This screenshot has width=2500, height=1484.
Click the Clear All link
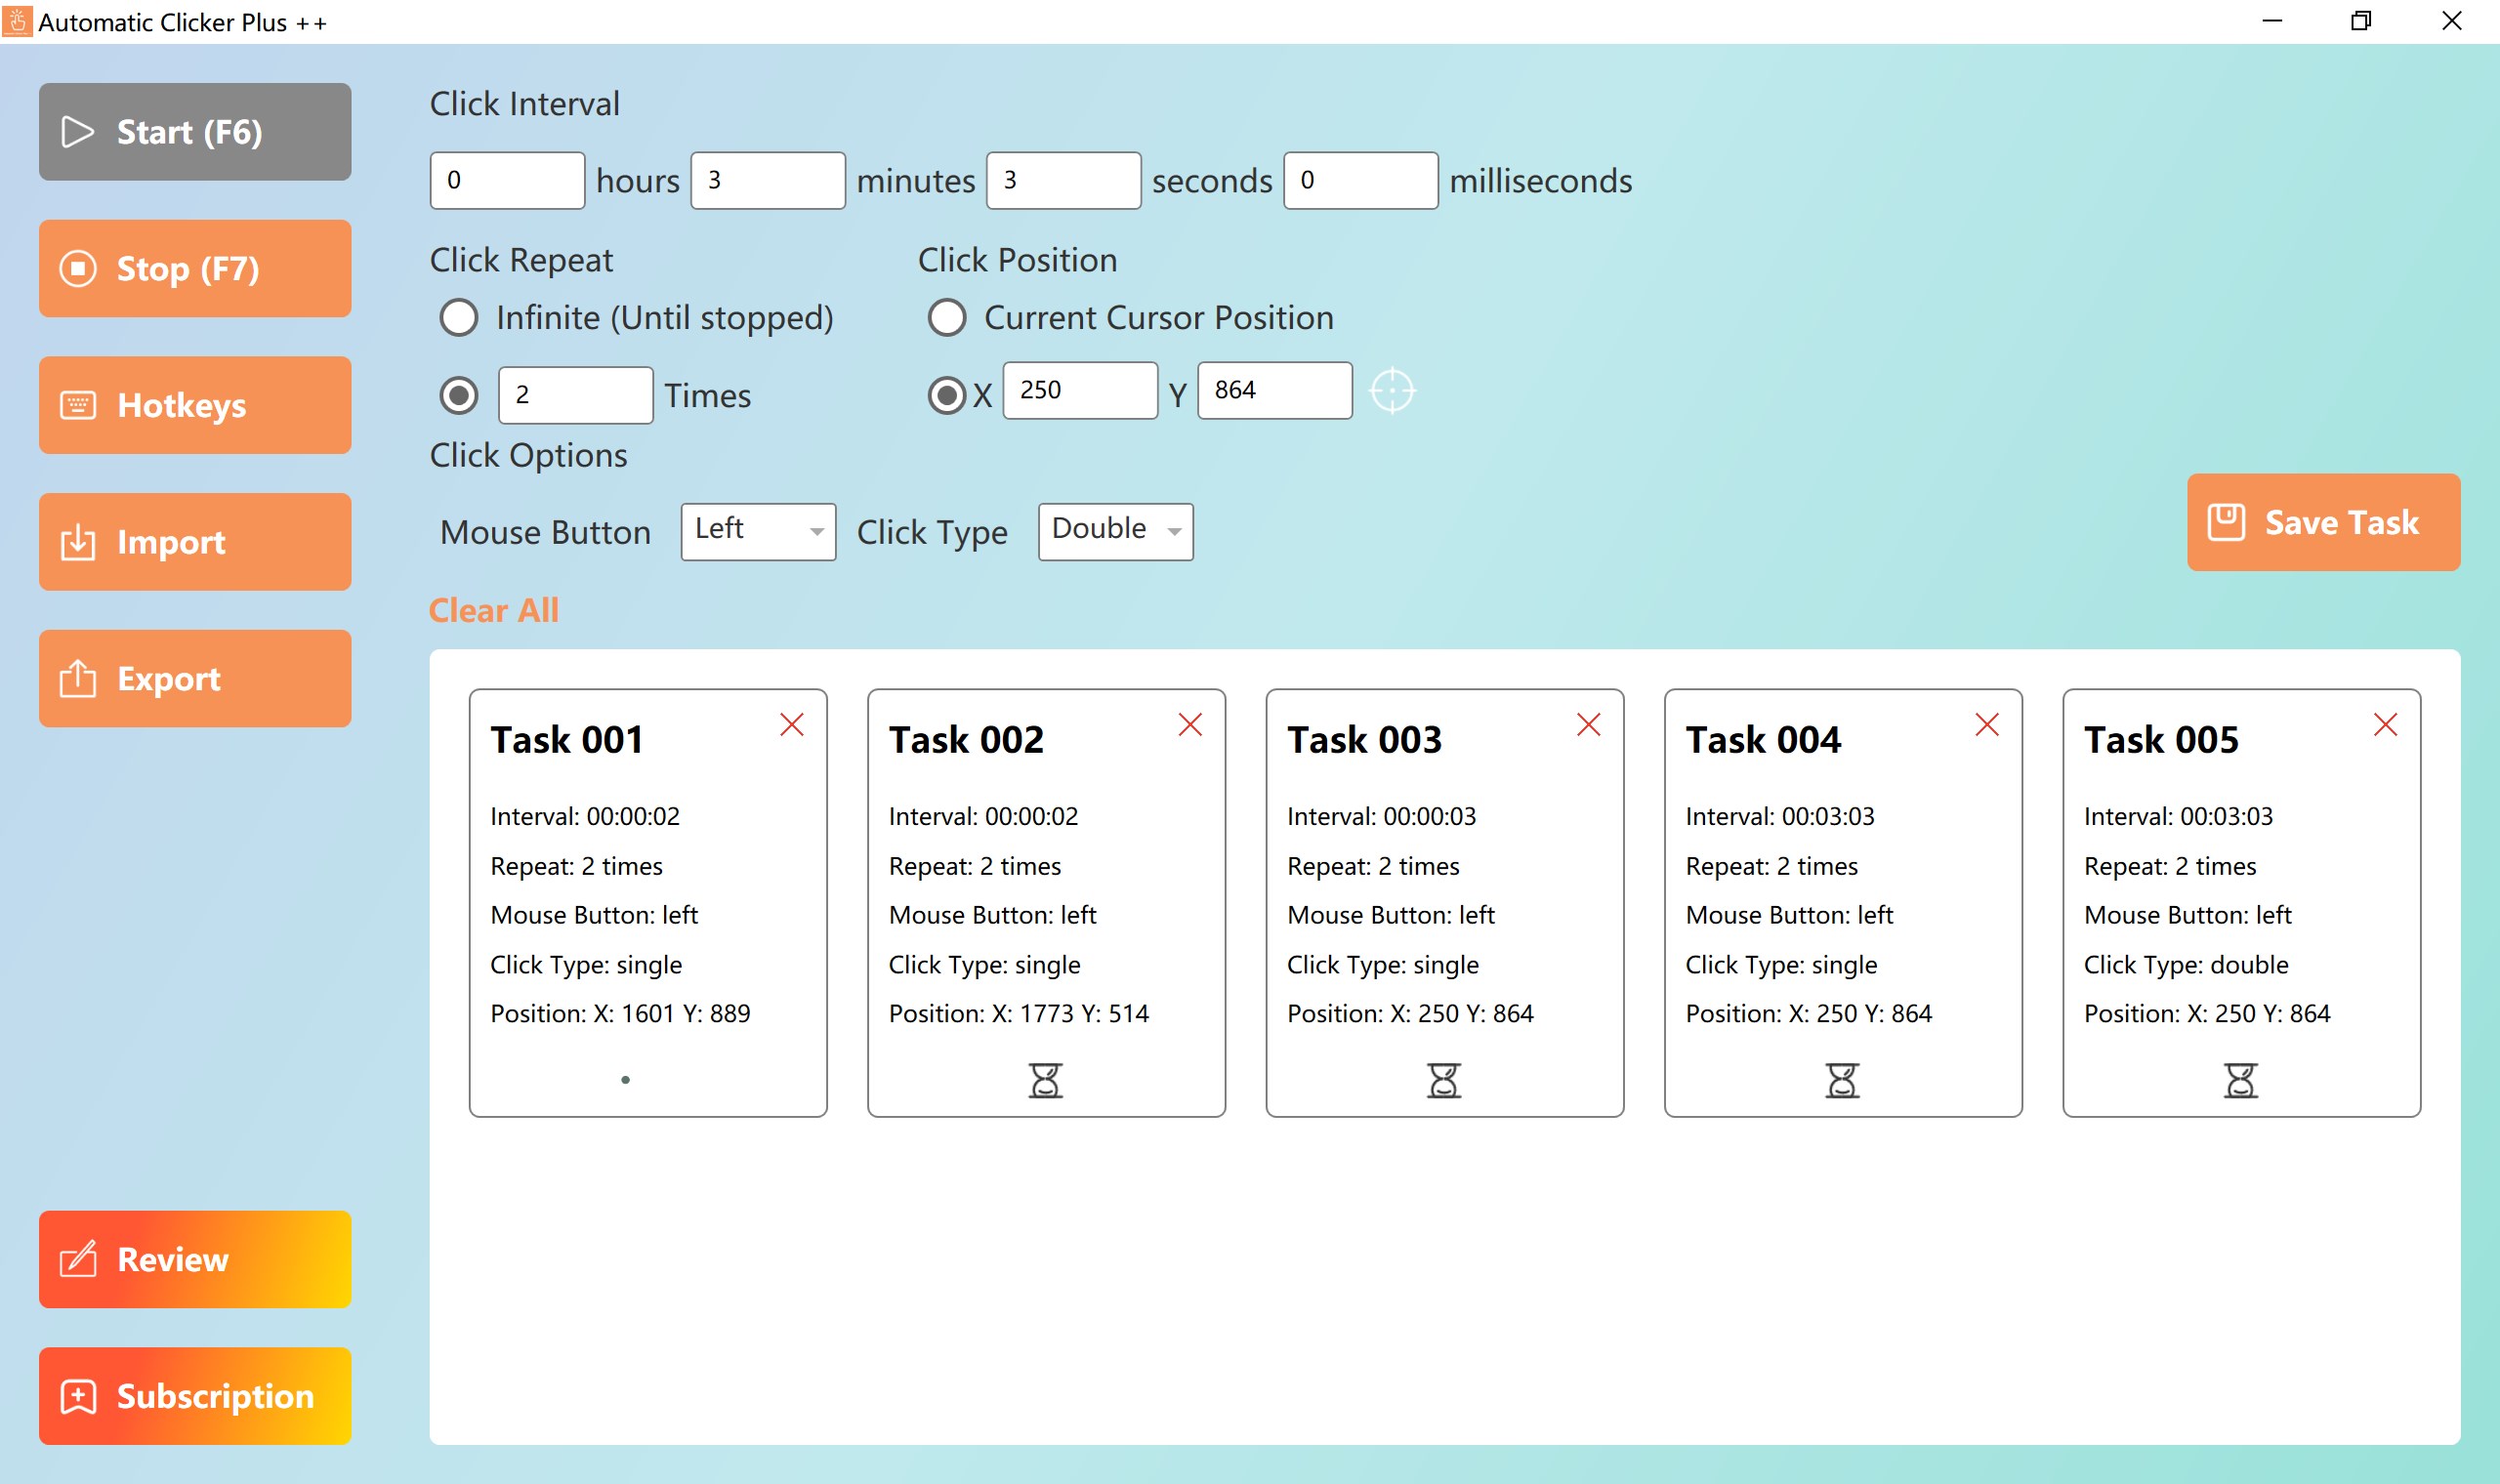[x=493, y=610]
